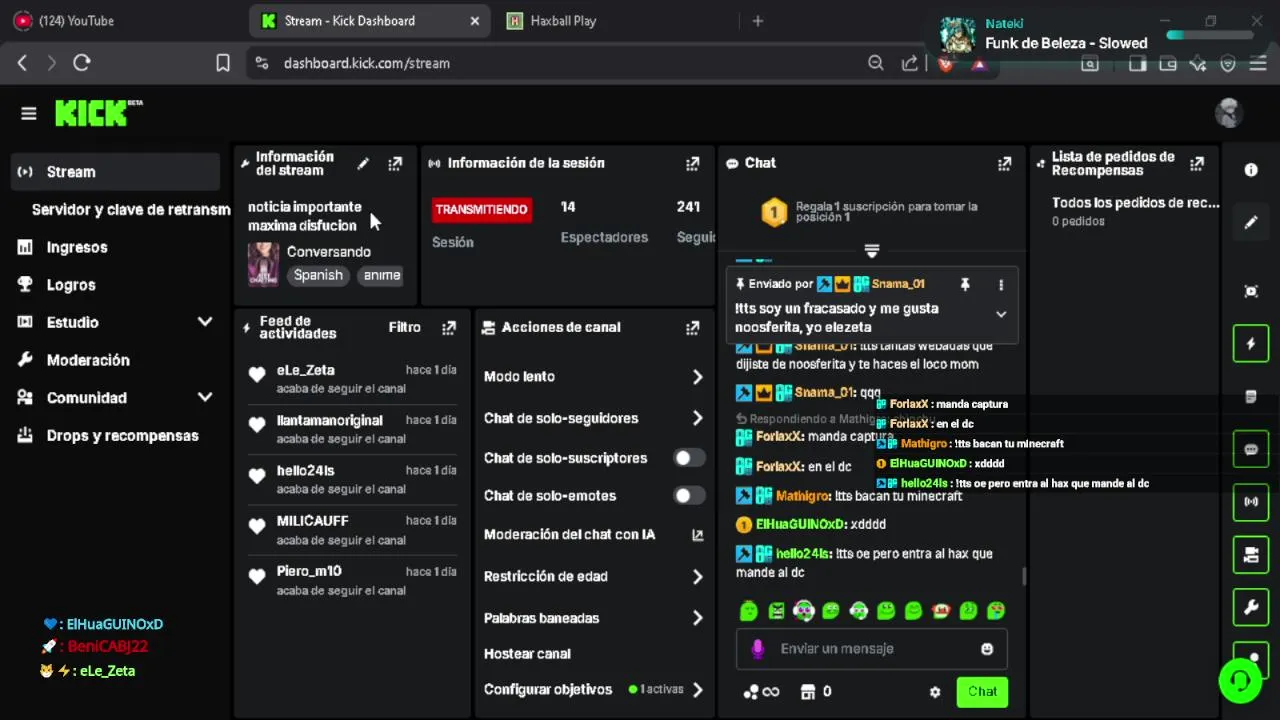Image resolution: width=1280 pixels, height=720 pixels.
Task: Click the lightning bolt icon in the right sidebar
Action: pyautogui.click(x=1251, y=344)
